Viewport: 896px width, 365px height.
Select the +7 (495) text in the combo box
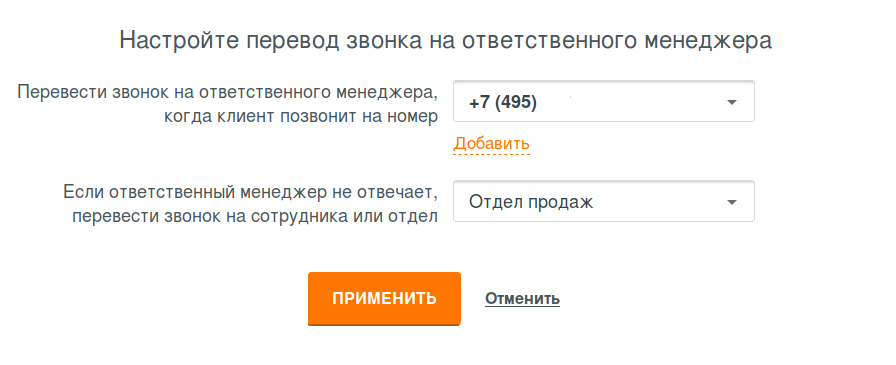click(502, 103)
